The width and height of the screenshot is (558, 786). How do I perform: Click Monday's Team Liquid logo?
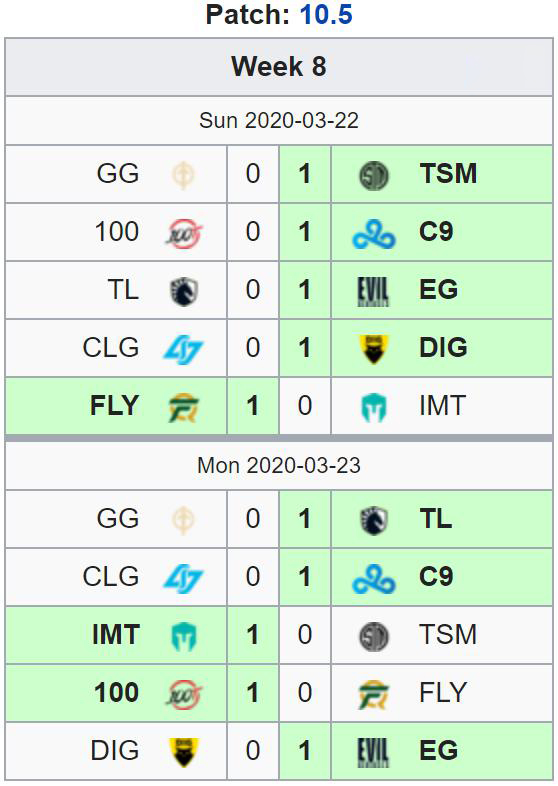coord(374,520)
